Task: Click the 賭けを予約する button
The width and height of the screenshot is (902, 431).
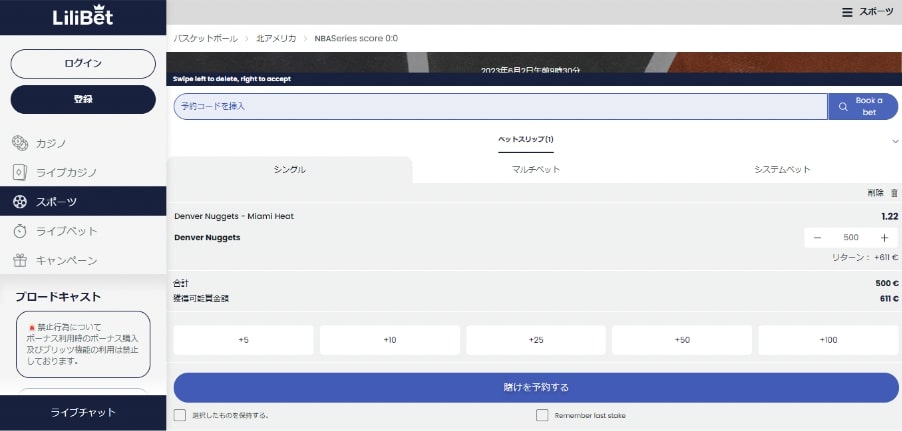Action: (536, 387)
